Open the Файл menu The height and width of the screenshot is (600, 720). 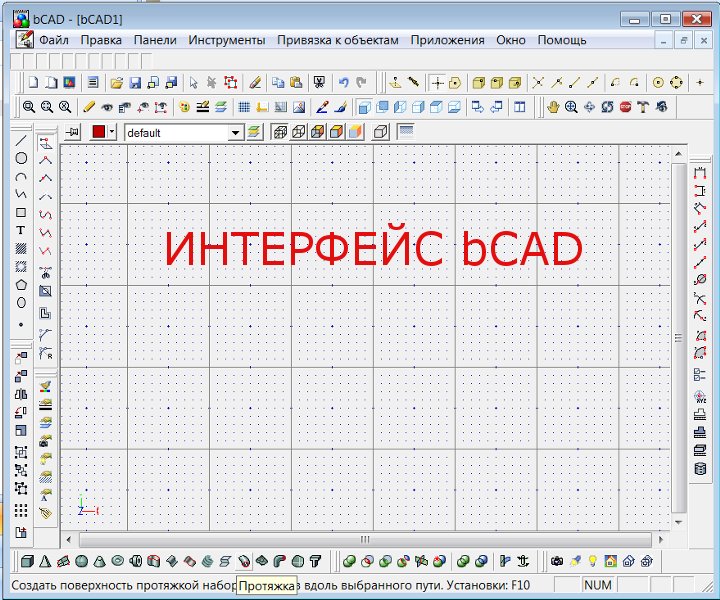(54, 40)
